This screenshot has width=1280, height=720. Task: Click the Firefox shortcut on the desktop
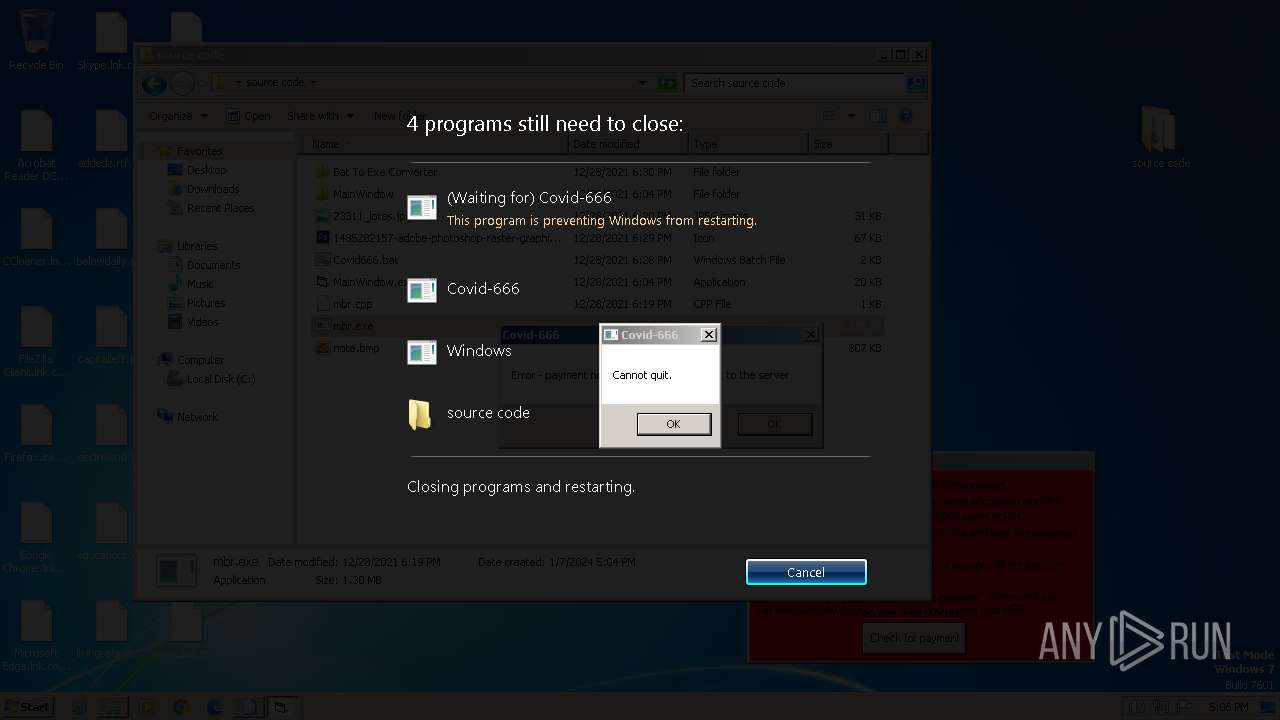coord(36,434)
